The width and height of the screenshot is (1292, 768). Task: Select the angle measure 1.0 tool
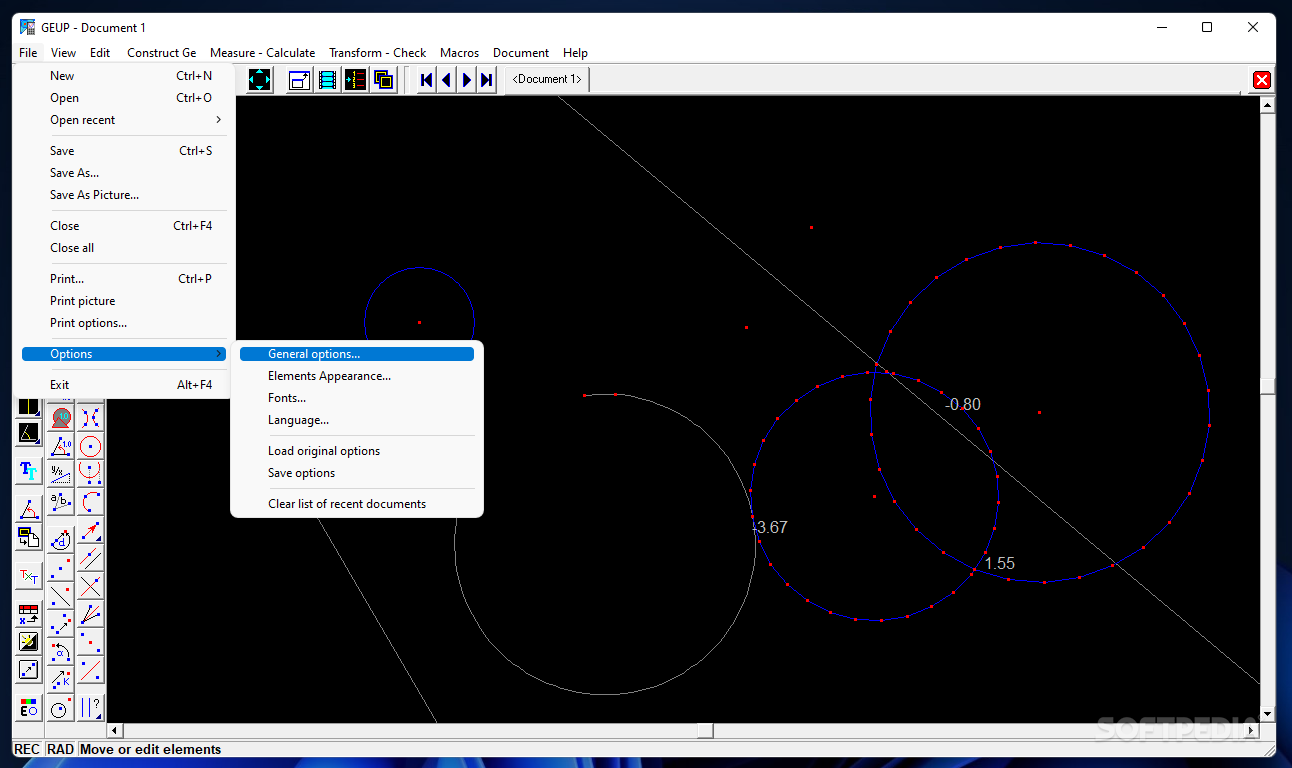61,446
